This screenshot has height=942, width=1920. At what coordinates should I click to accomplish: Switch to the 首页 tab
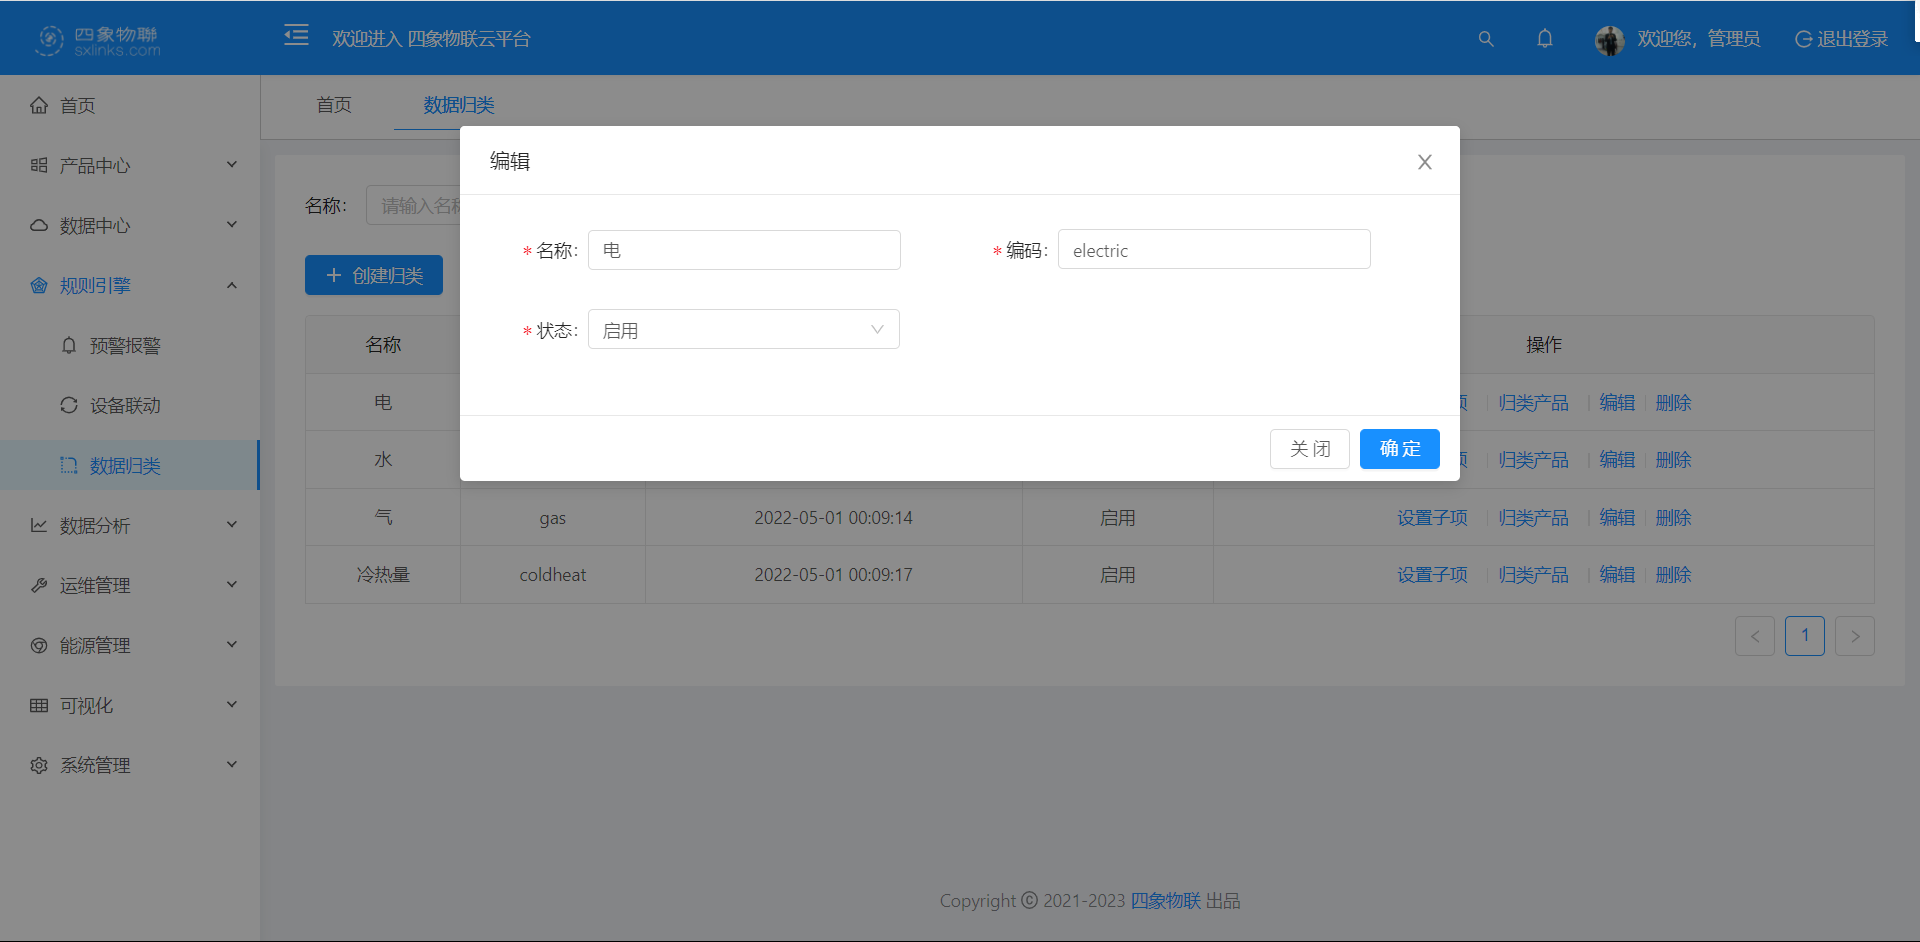(x=334, y=105)
